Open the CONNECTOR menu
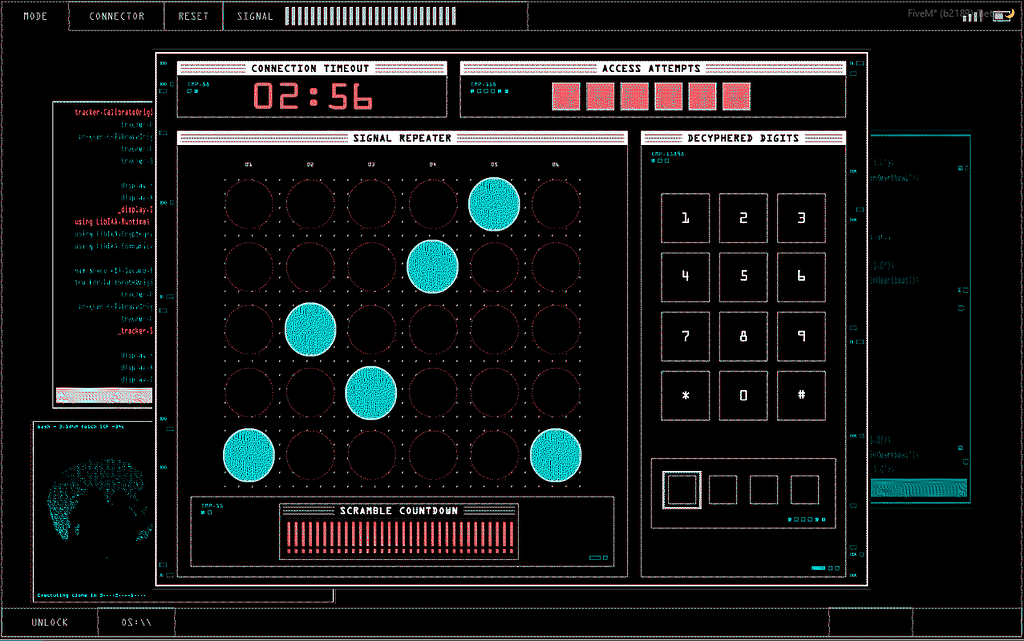This screenshot has height=641, width=1024. 116,16
